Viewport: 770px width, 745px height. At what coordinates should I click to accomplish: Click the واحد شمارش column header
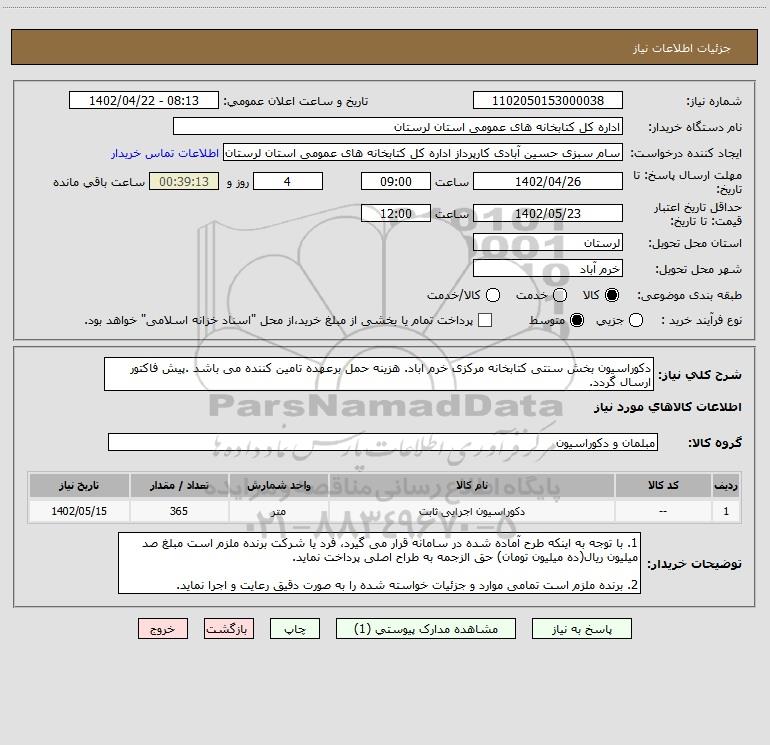[x=278, y=485]
